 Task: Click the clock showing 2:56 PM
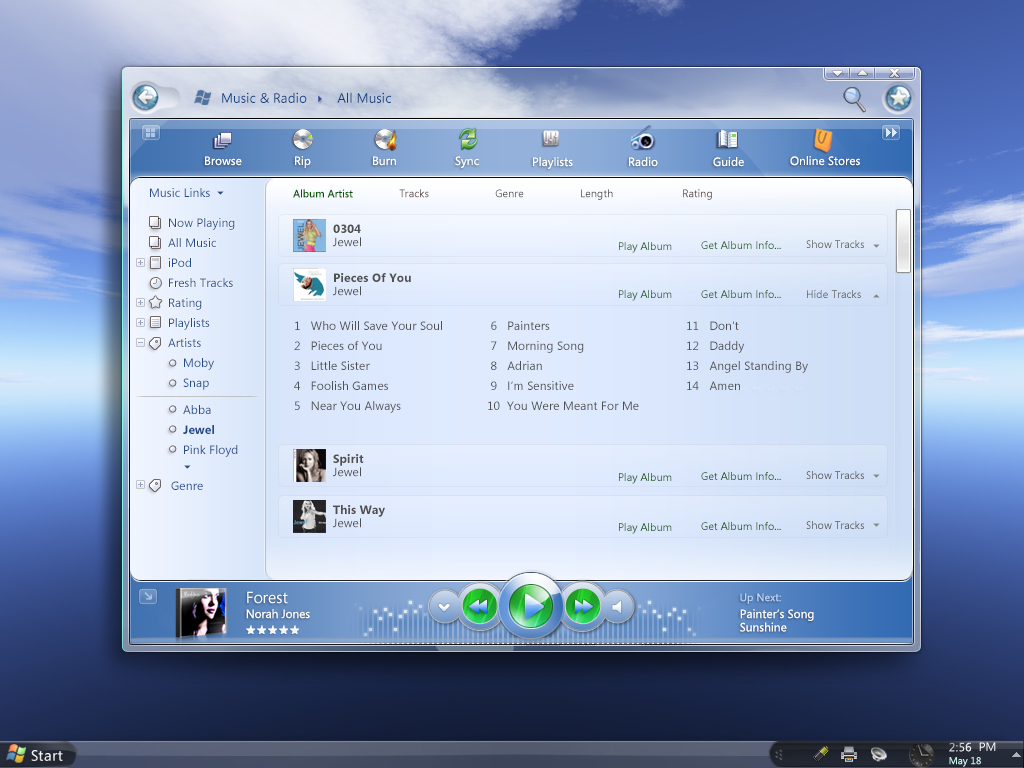972,747
